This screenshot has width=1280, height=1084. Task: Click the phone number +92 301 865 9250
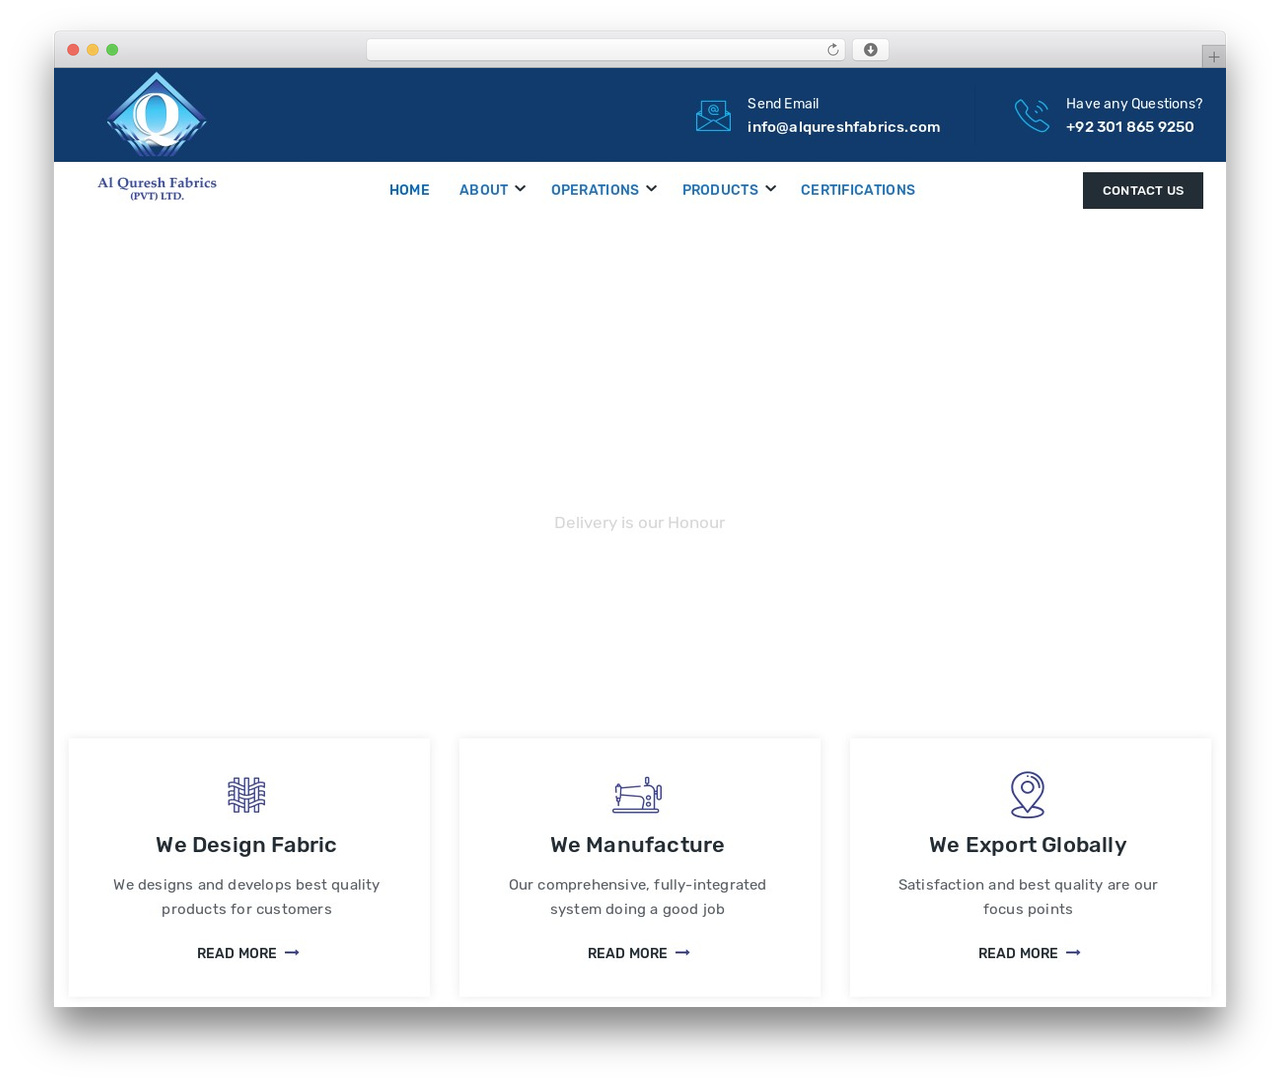[1130, 127]
